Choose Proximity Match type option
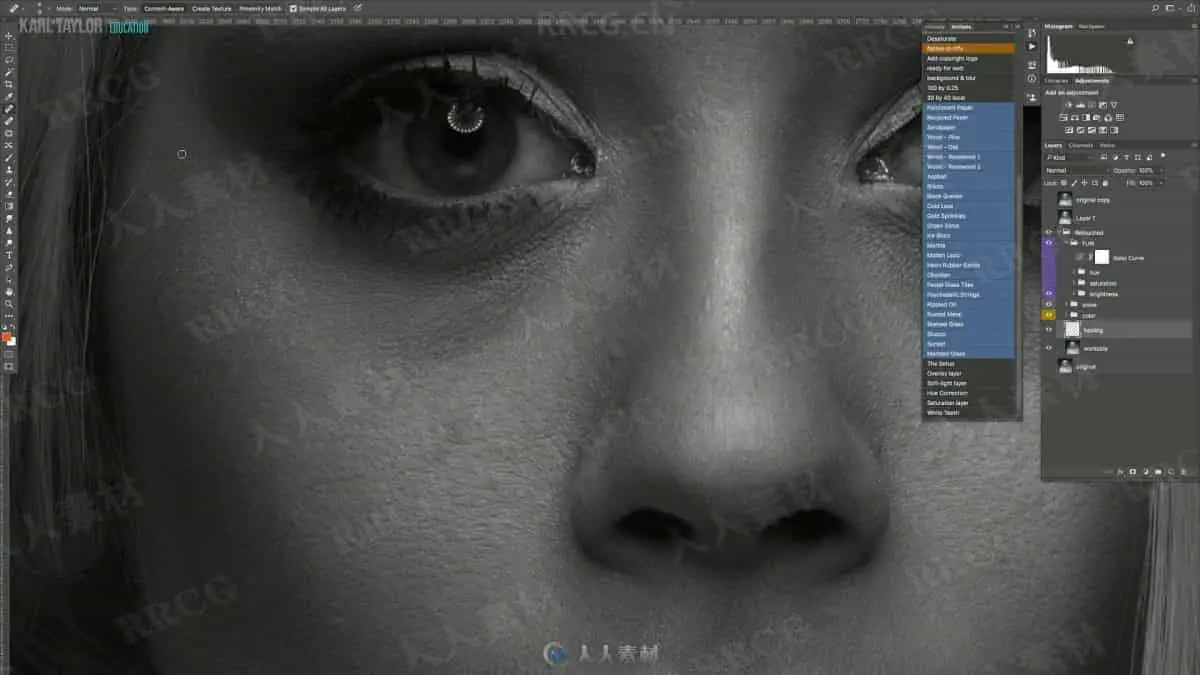The height and width of the screenshot is (675, 1200). tap(260, 8)
